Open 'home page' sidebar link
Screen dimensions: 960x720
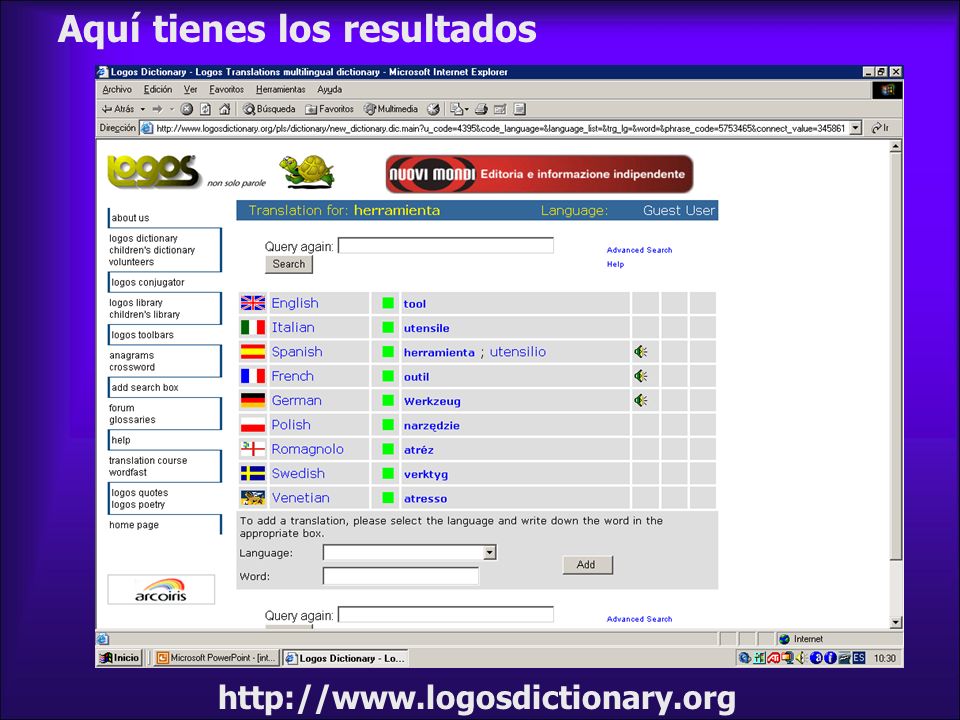133,525
